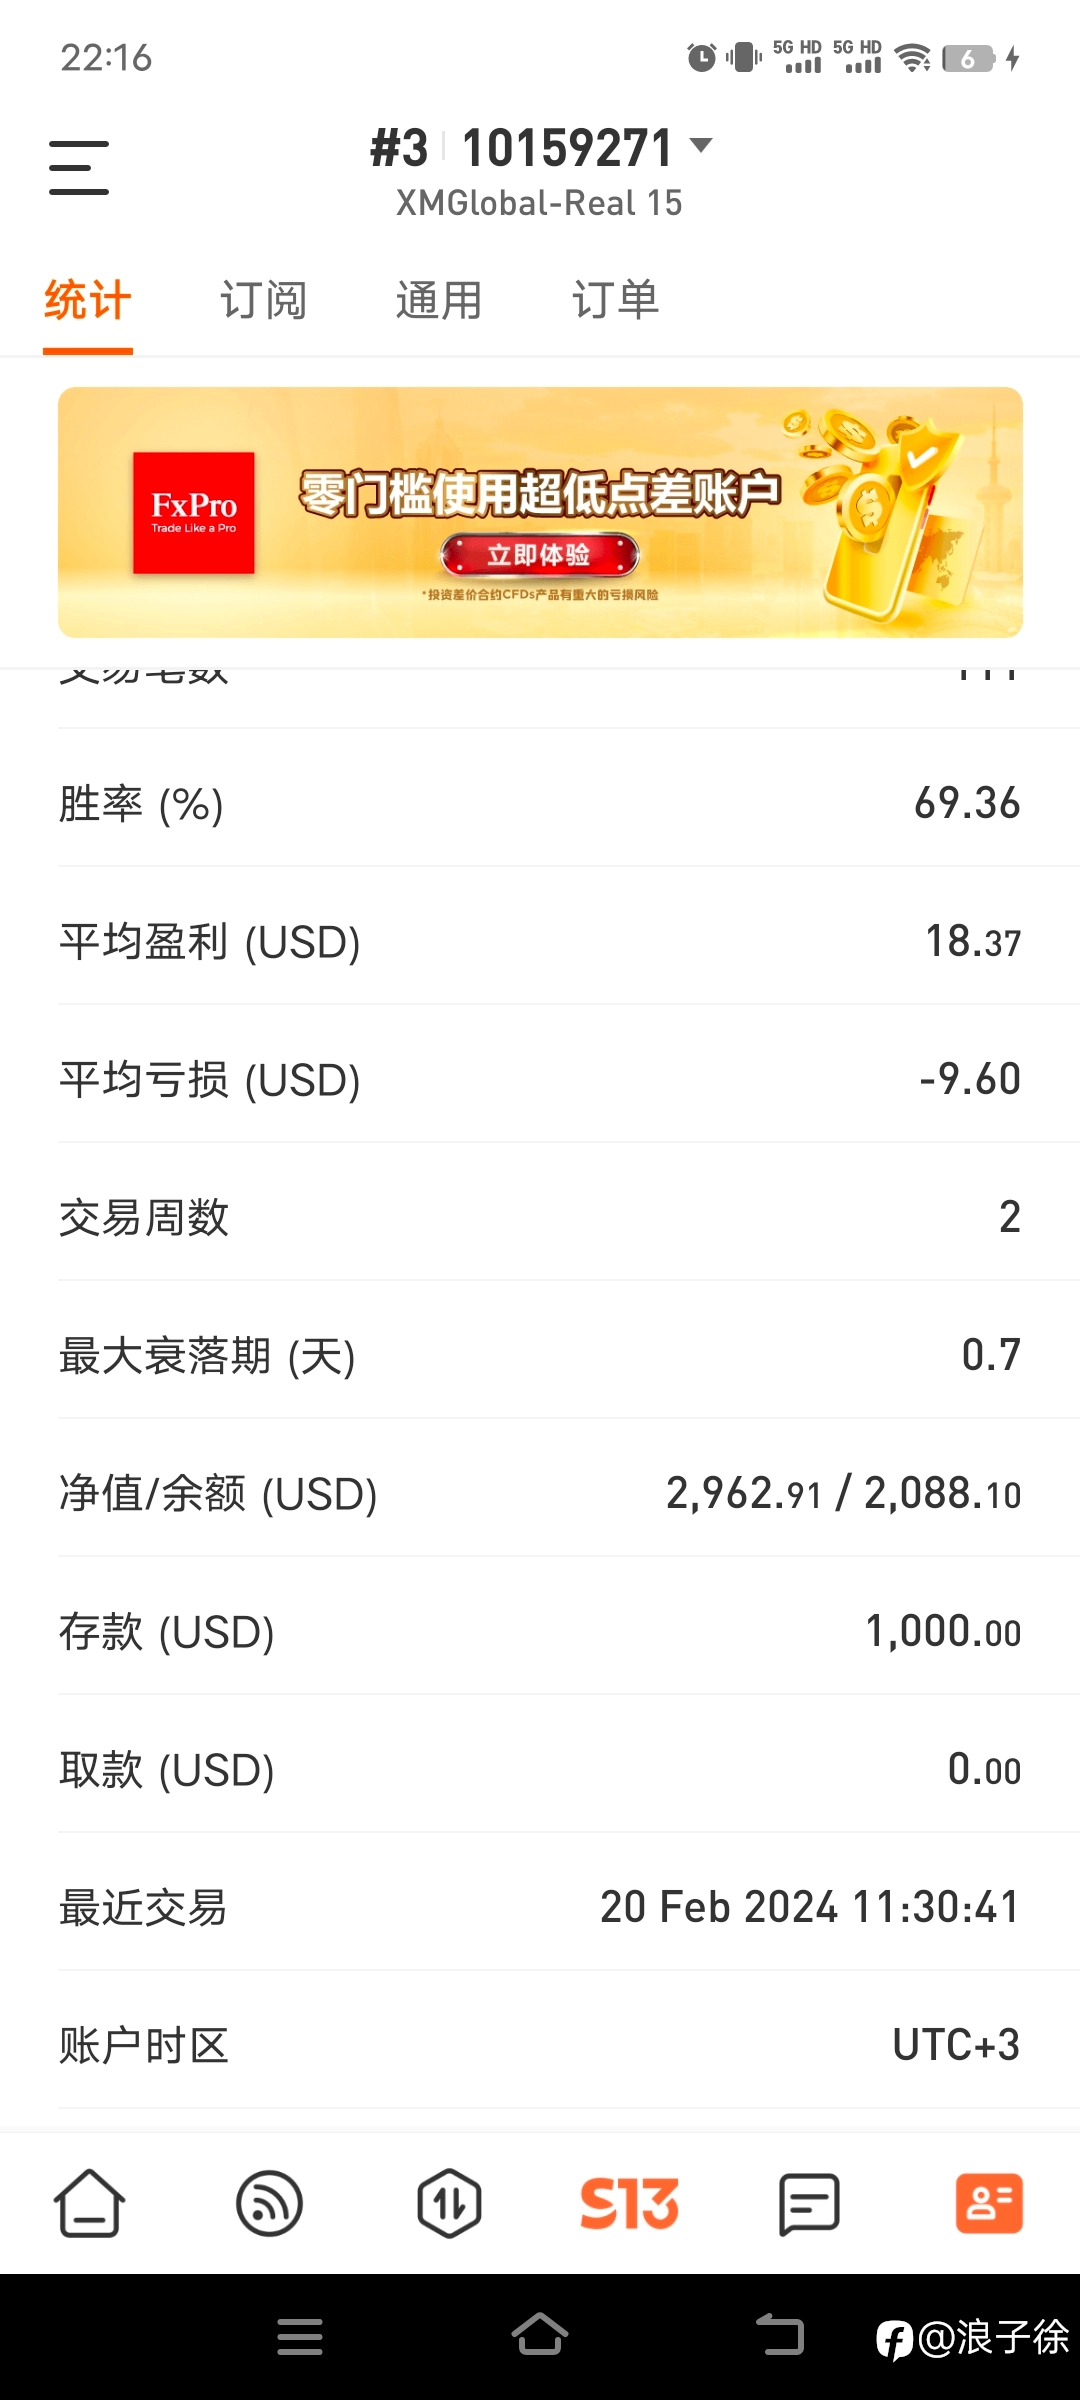Tap Android recent apps navigation button

coord(300,2337)
